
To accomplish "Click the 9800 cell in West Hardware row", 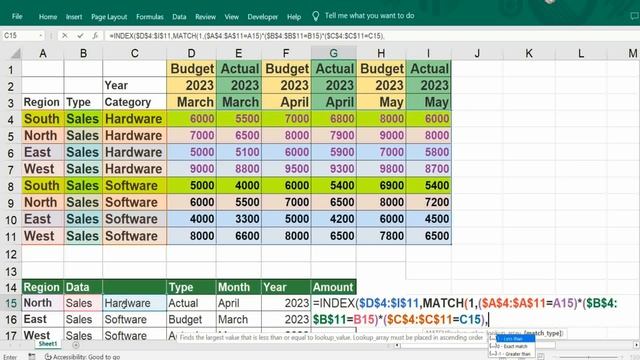I will click(x=381, y=169).
